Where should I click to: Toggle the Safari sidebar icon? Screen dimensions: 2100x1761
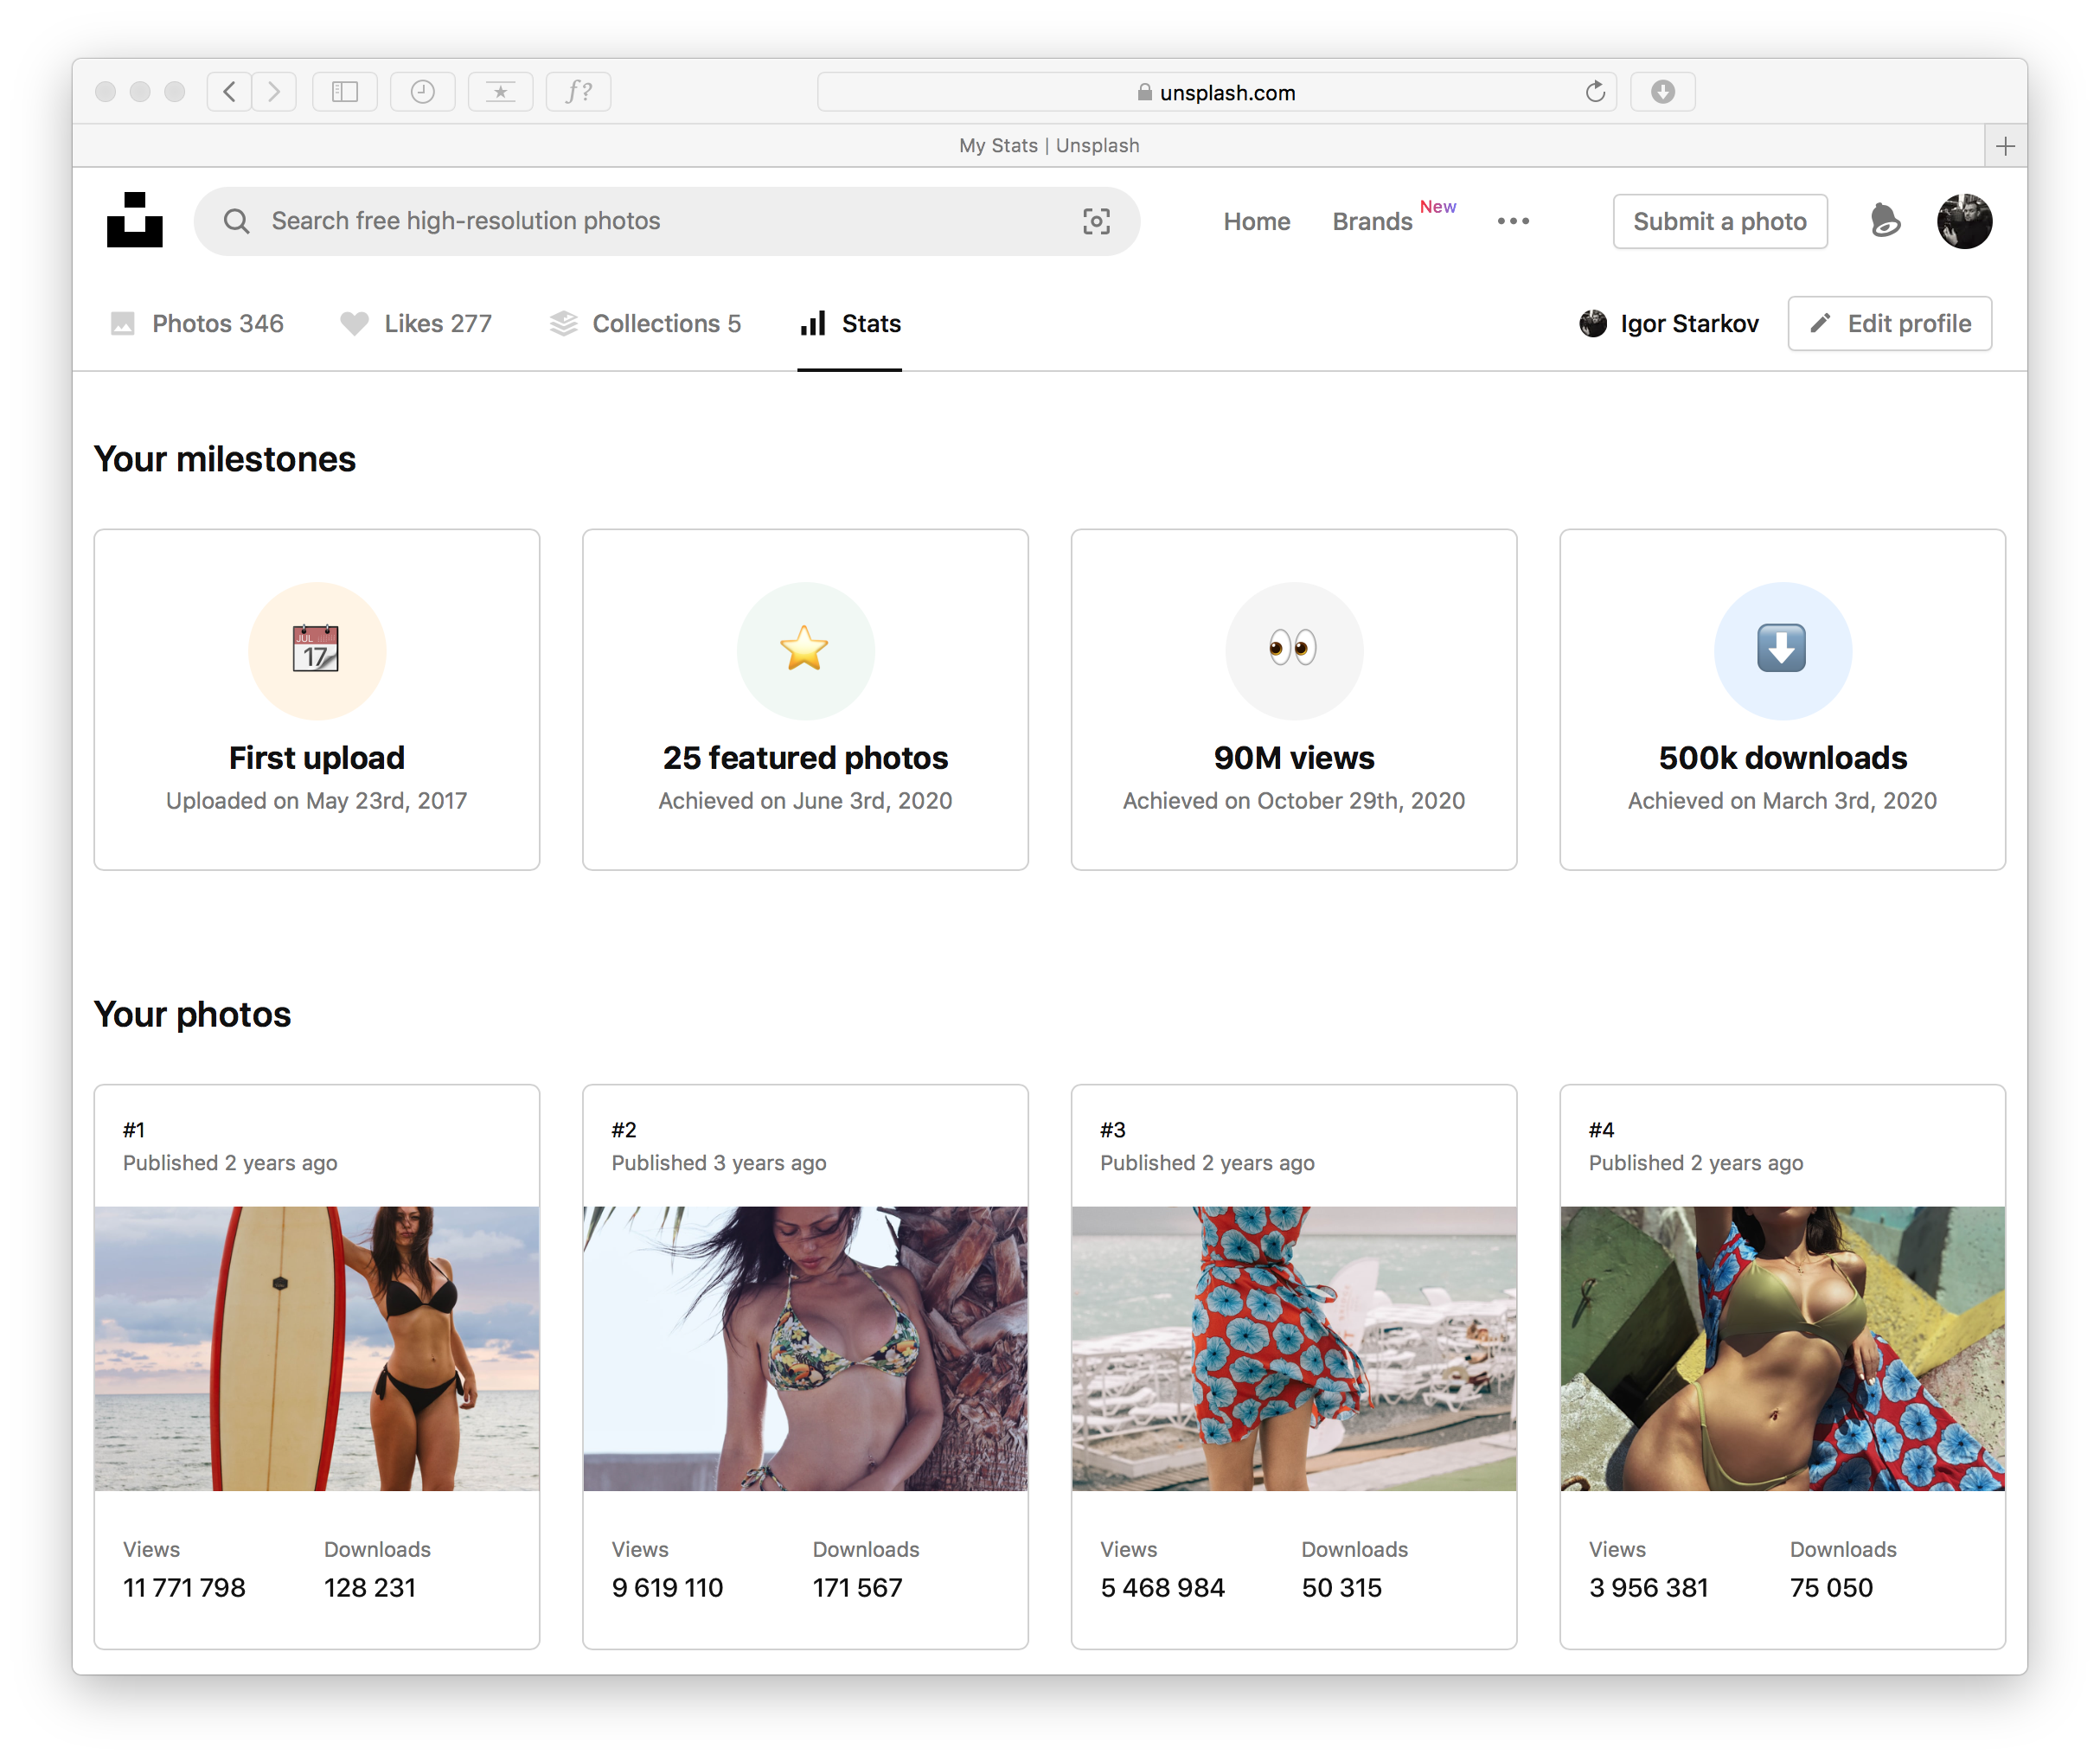[344, 92]
